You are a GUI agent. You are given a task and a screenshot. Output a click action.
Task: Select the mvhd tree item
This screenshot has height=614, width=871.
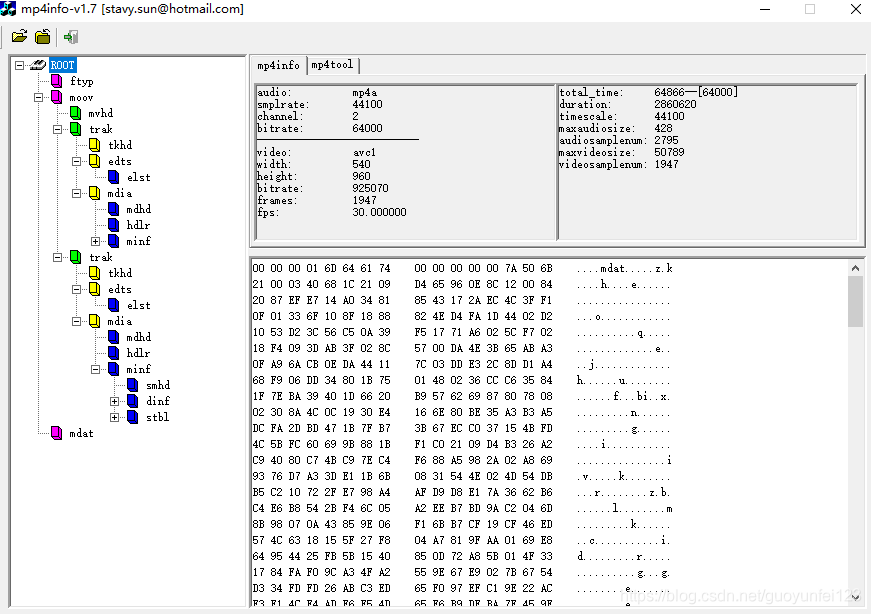101,113
